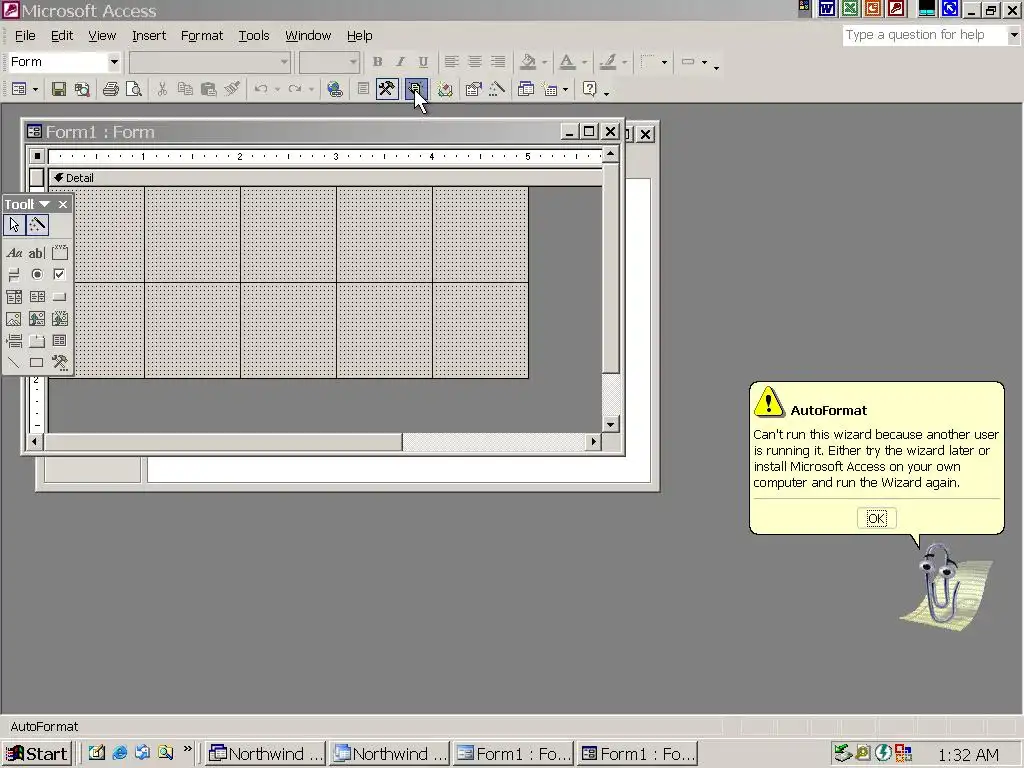This screenshot has width=1024, height=768.
Task: Click the Font/Fore Color button
Action: 567,62
